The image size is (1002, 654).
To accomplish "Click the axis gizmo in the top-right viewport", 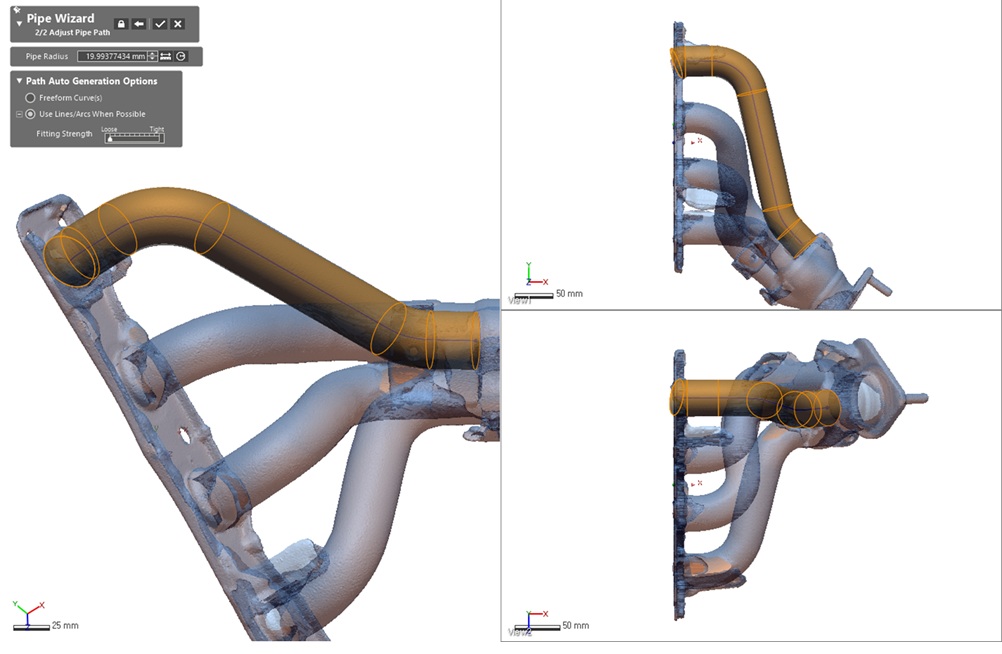I will tap(528, 280).
